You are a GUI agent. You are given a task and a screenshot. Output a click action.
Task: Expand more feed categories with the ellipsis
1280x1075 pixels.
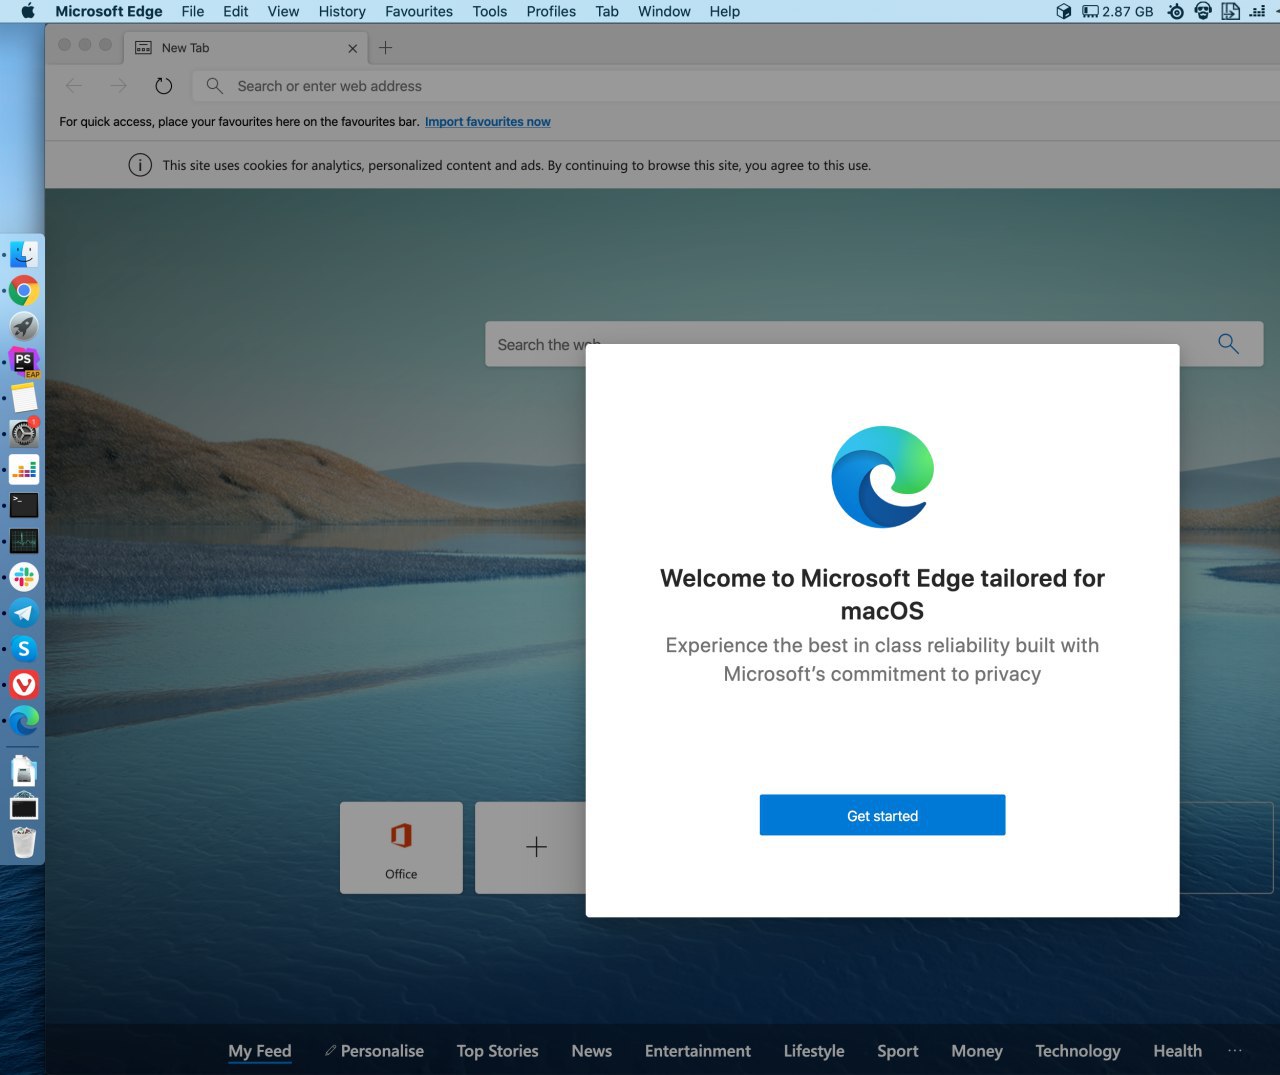point(1235,1050)
